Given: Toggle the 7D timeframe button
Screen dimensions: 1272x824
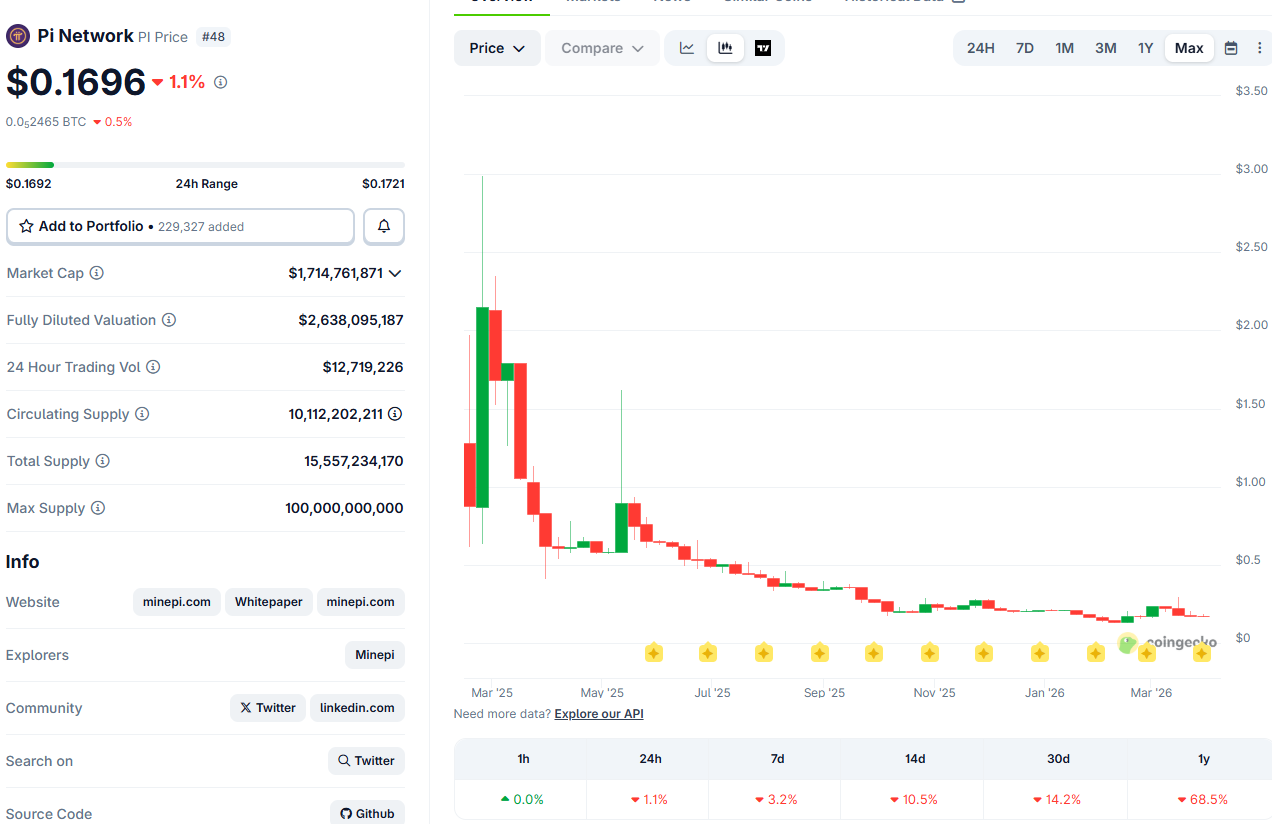Looking at the screenshot, I should pos(1024,47).
